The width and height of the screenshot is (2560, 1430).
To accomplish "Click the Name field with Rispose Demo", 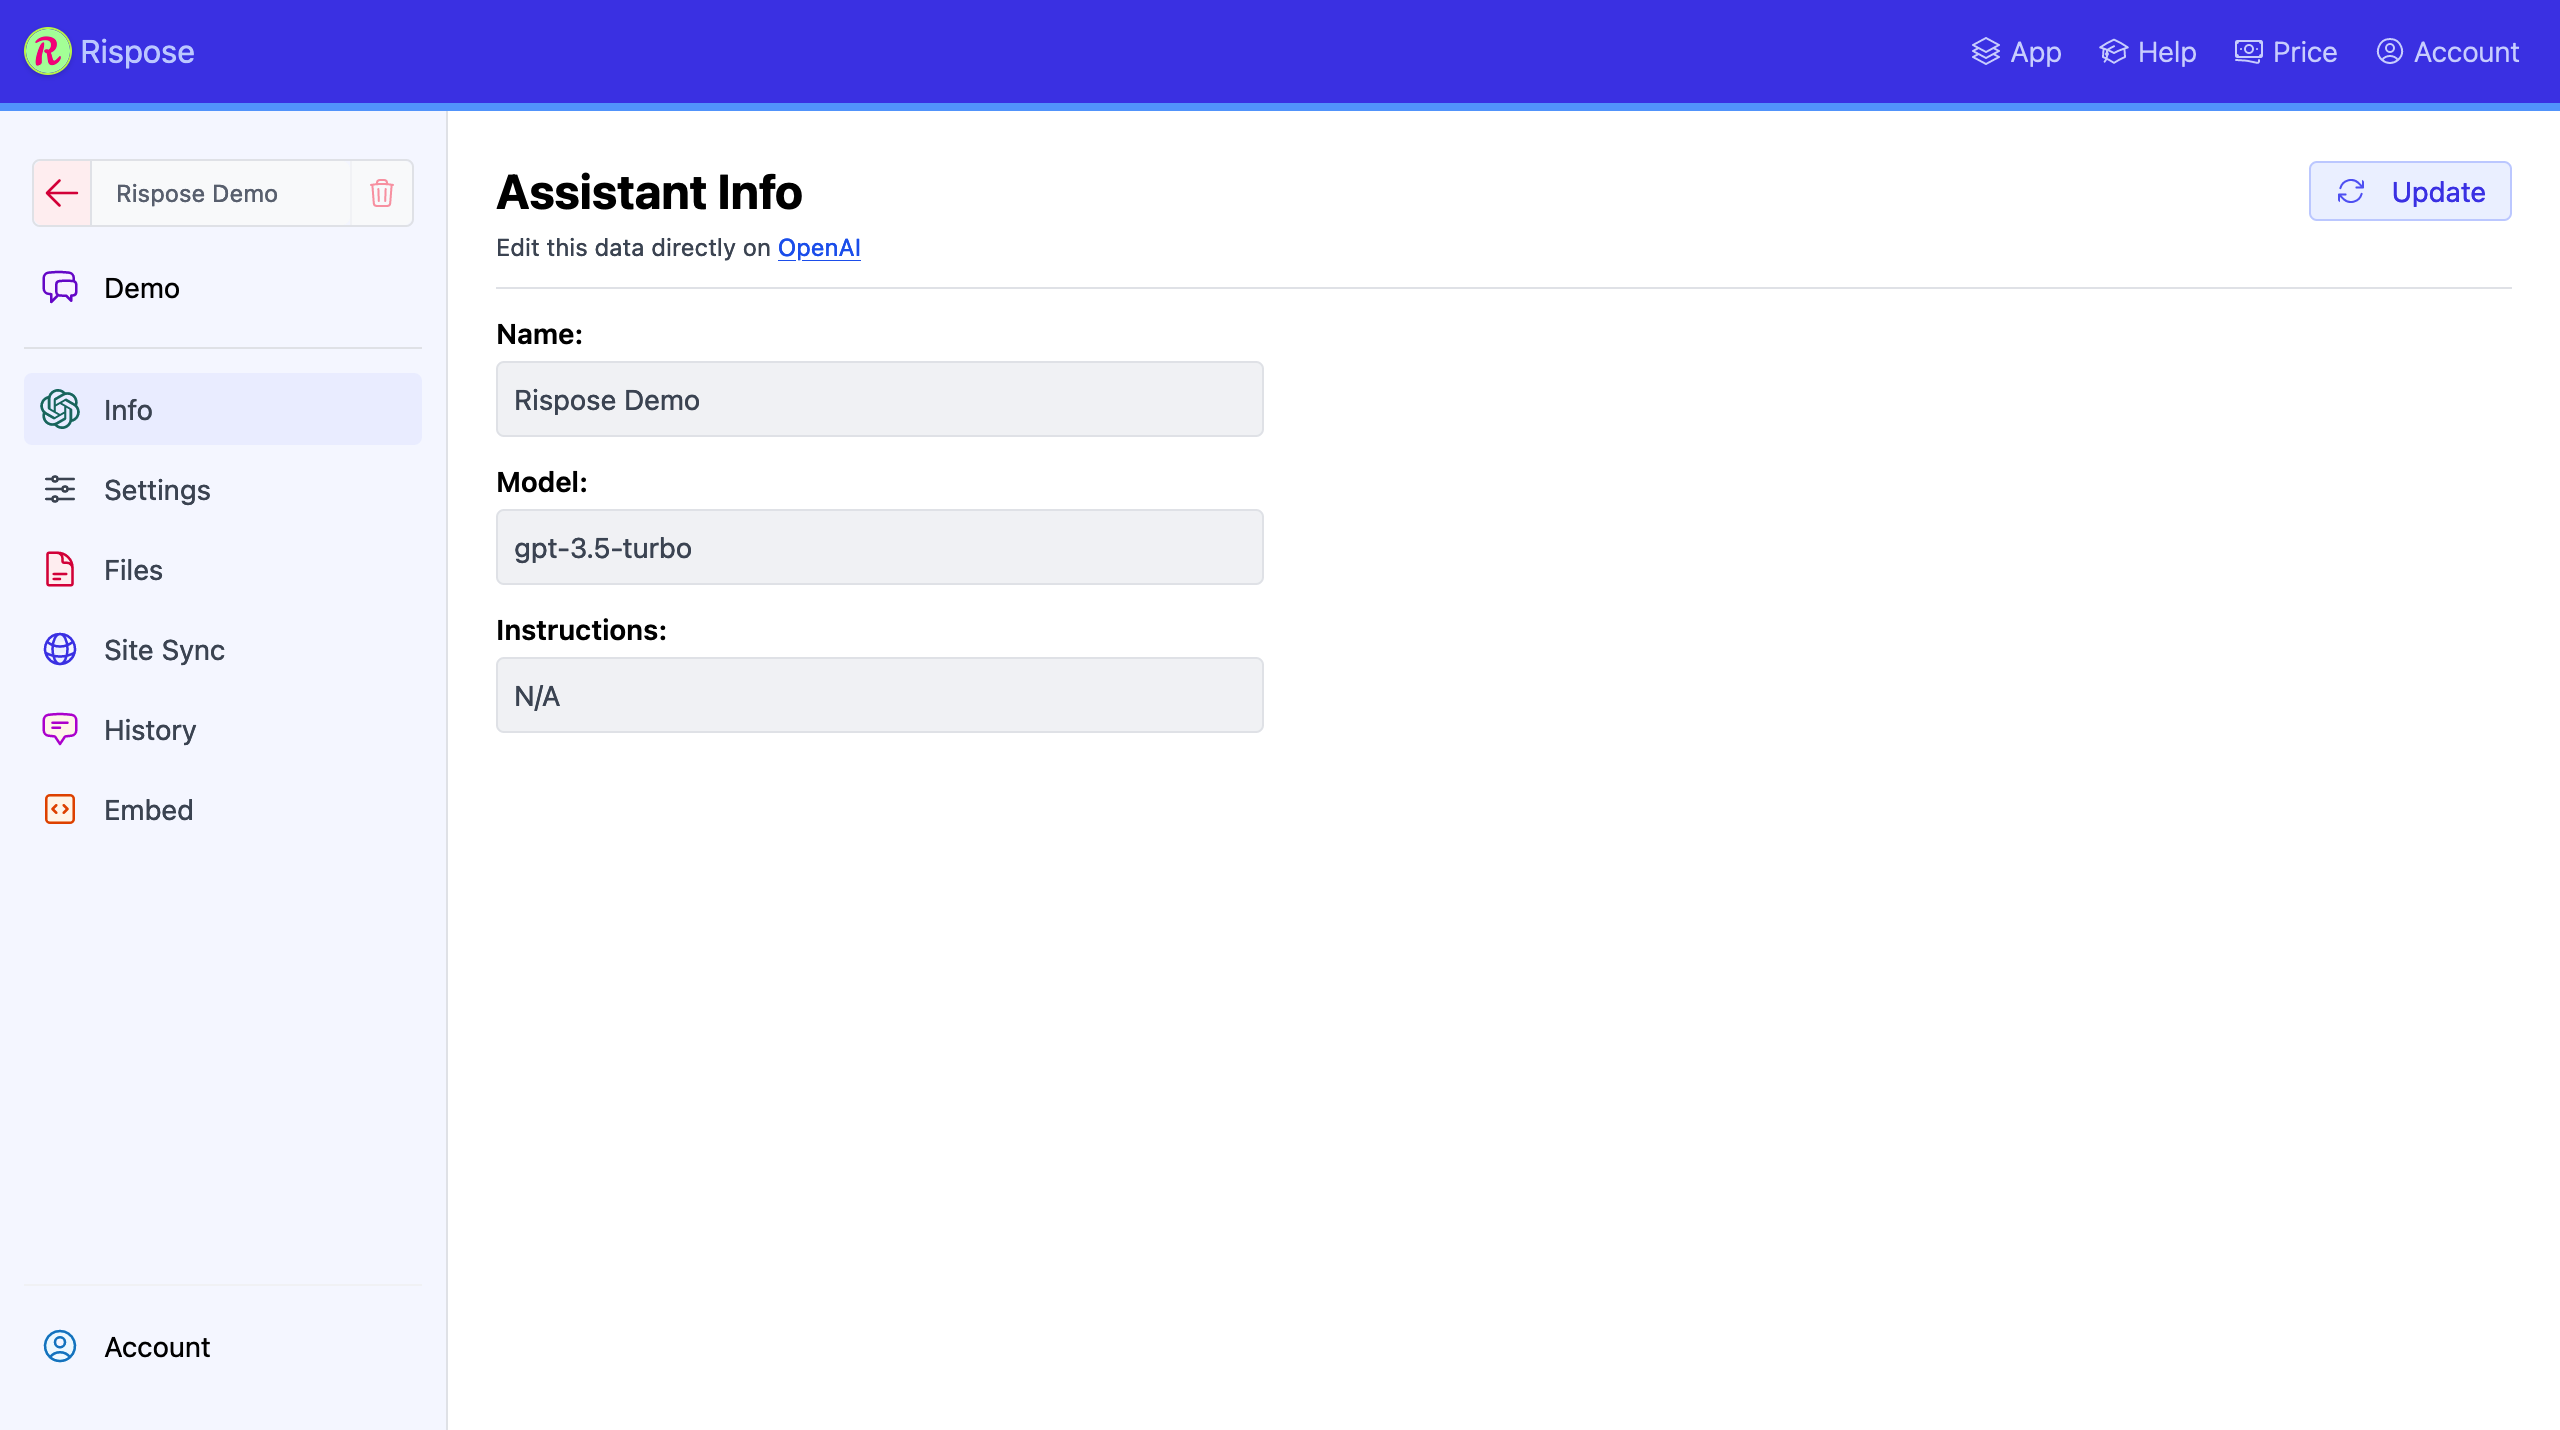I will (879, 400).
